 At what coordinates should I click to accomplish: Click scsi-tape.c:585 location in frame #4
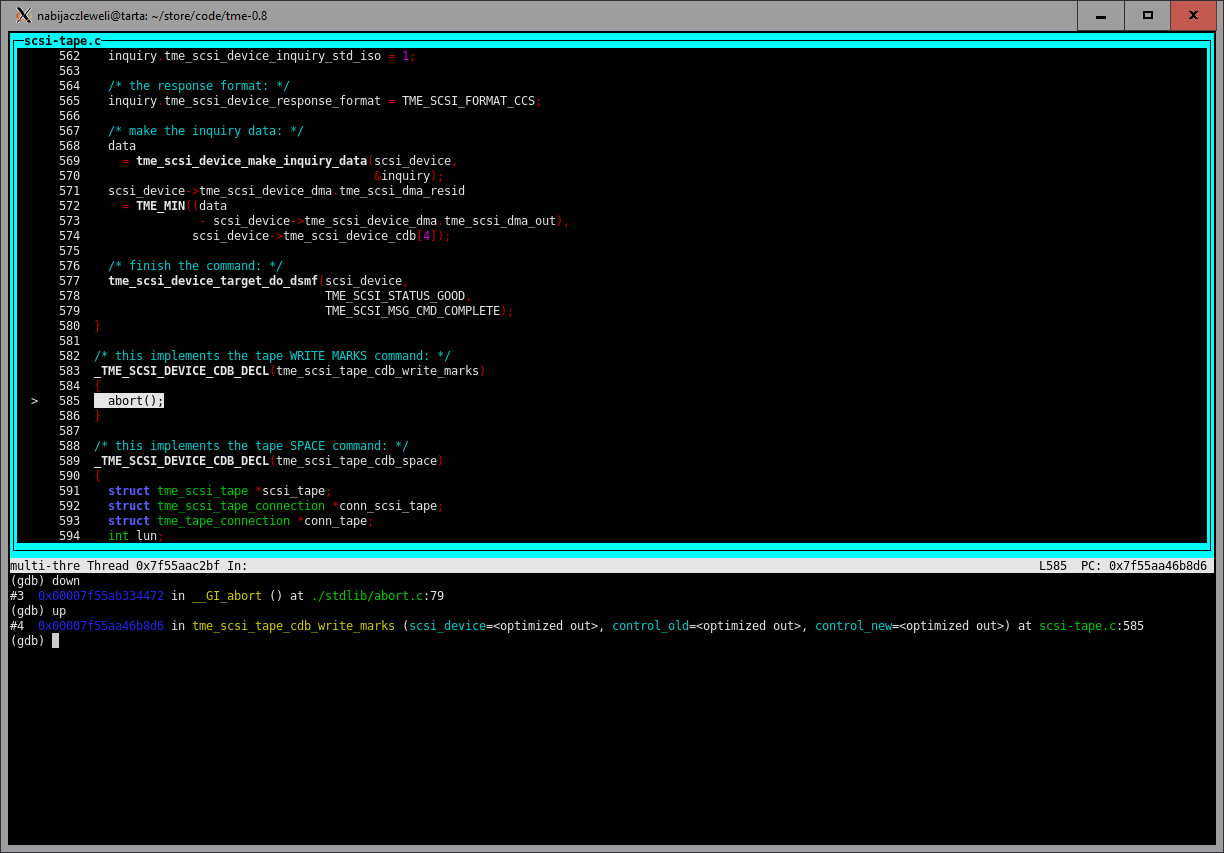click(x=1091, y=626)
